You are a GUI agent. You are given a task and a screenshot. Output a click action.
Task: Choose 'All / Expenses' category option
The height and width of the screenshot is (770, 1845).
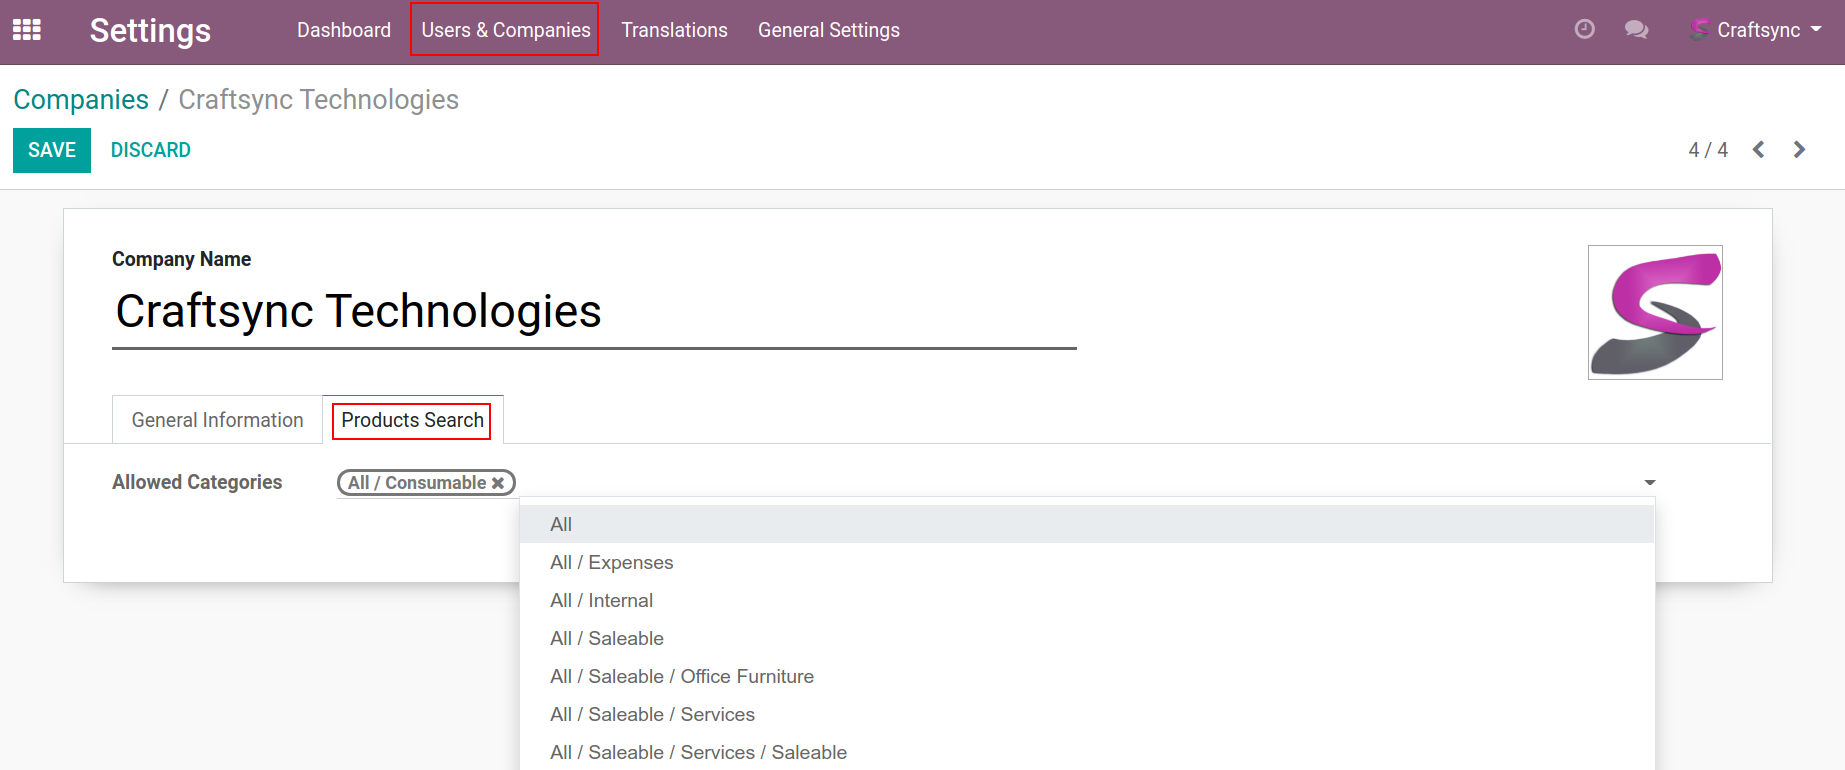(611, 562)
